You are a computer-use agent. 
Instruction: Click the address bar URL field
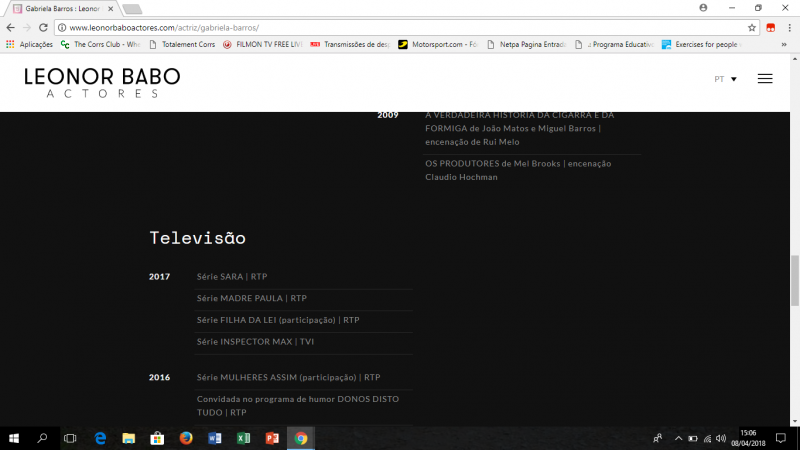coord(406,28)
